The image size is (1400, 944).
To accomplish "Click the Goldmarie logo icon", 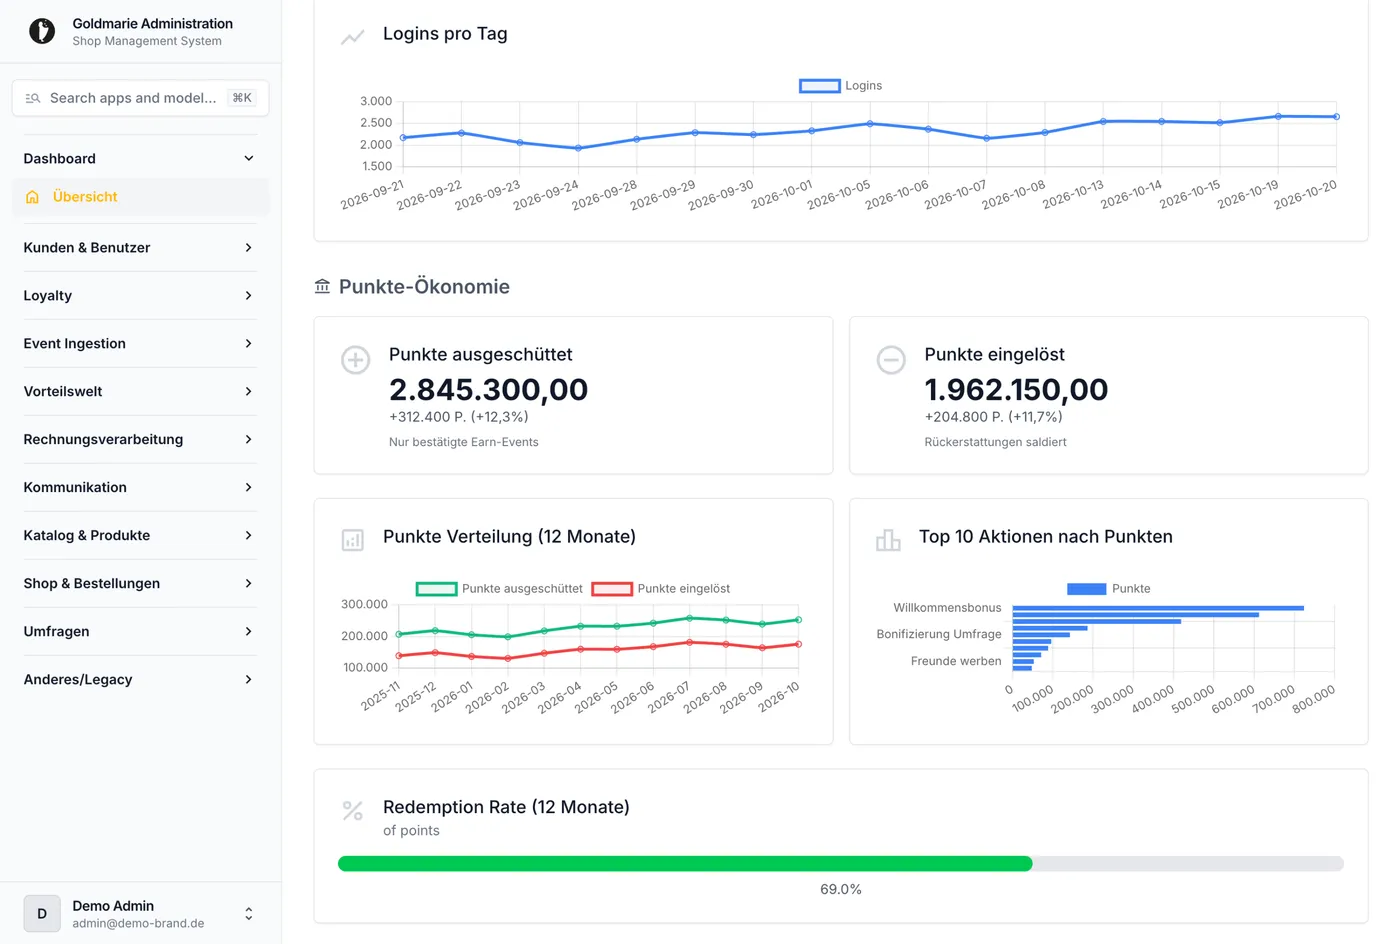I will click(x=42, y=31).
